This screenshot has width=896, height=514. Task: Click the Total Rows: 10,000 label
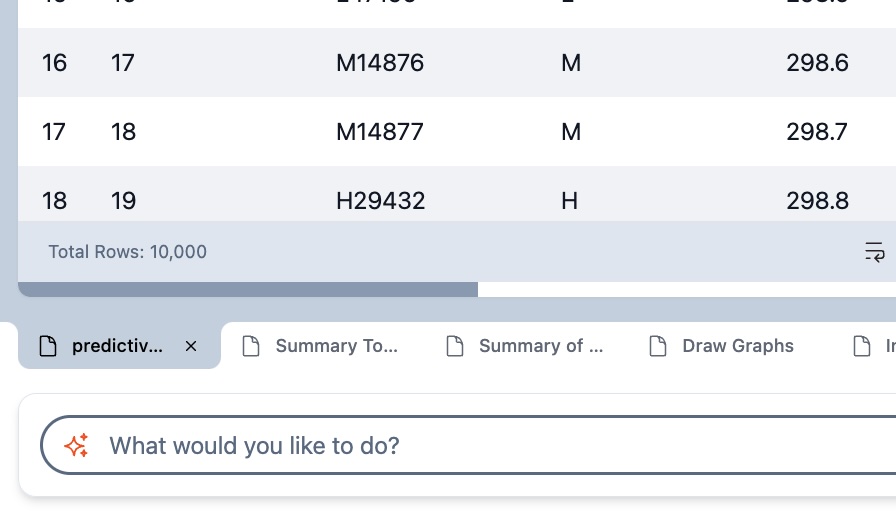[128, 252]
